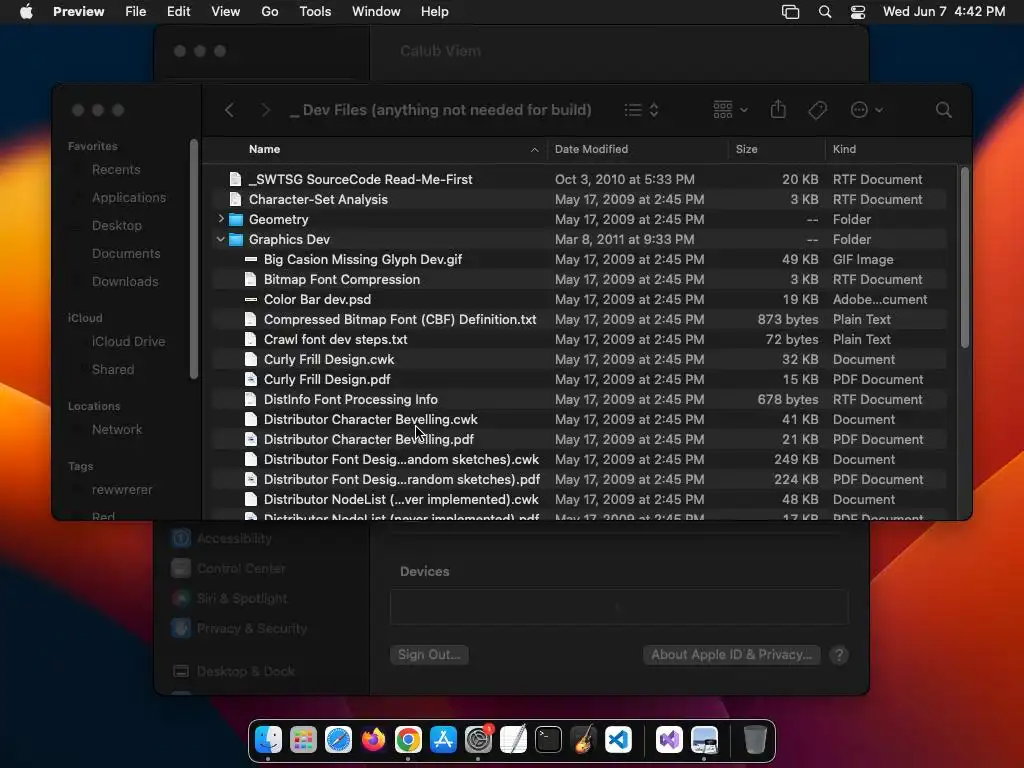Click the Geometry folder icon
Viewport: 1024px width, 768px height.
(x=236, y=219)
